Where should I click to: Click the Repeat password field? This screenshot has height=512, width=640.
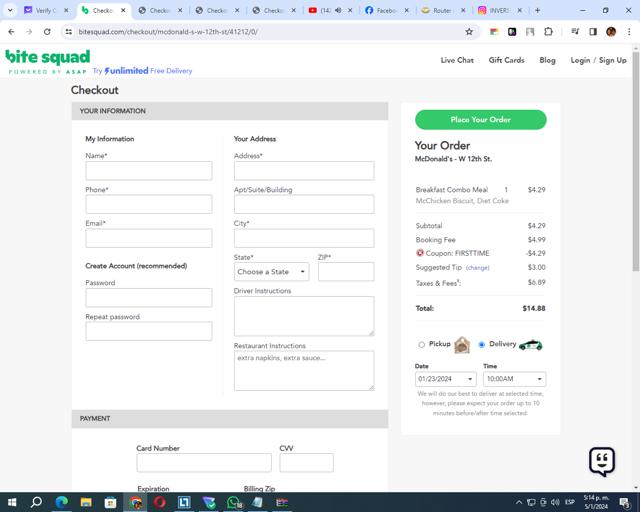pos(149,331)
